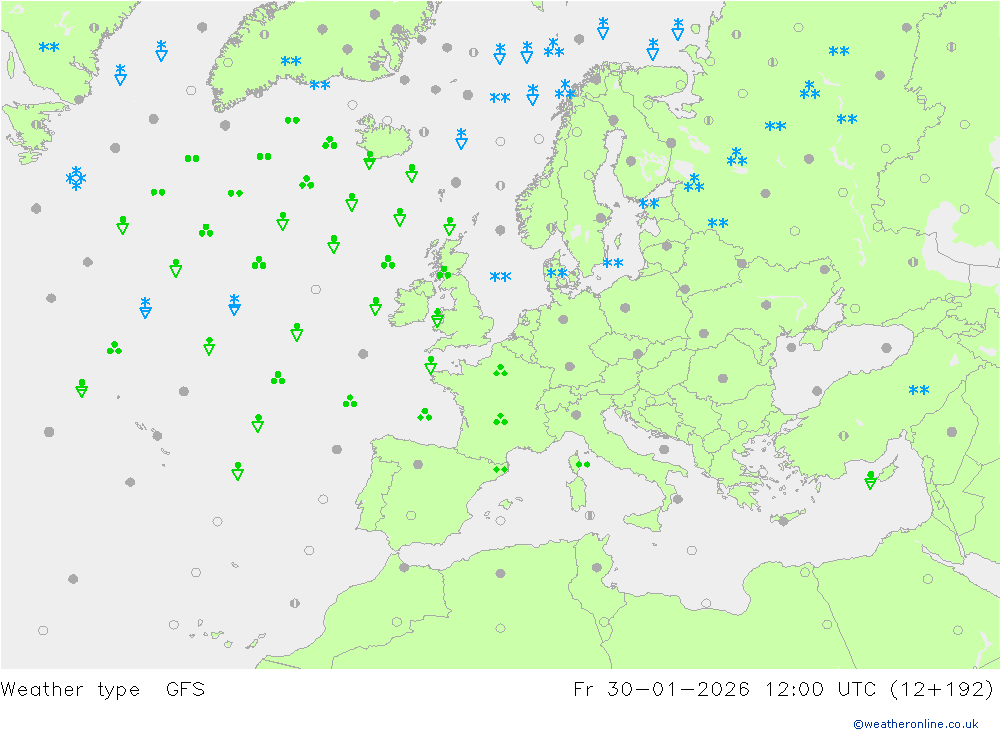Click the rain symbol over Scotland
This screenshot has width=1000, height=733.
444,273
